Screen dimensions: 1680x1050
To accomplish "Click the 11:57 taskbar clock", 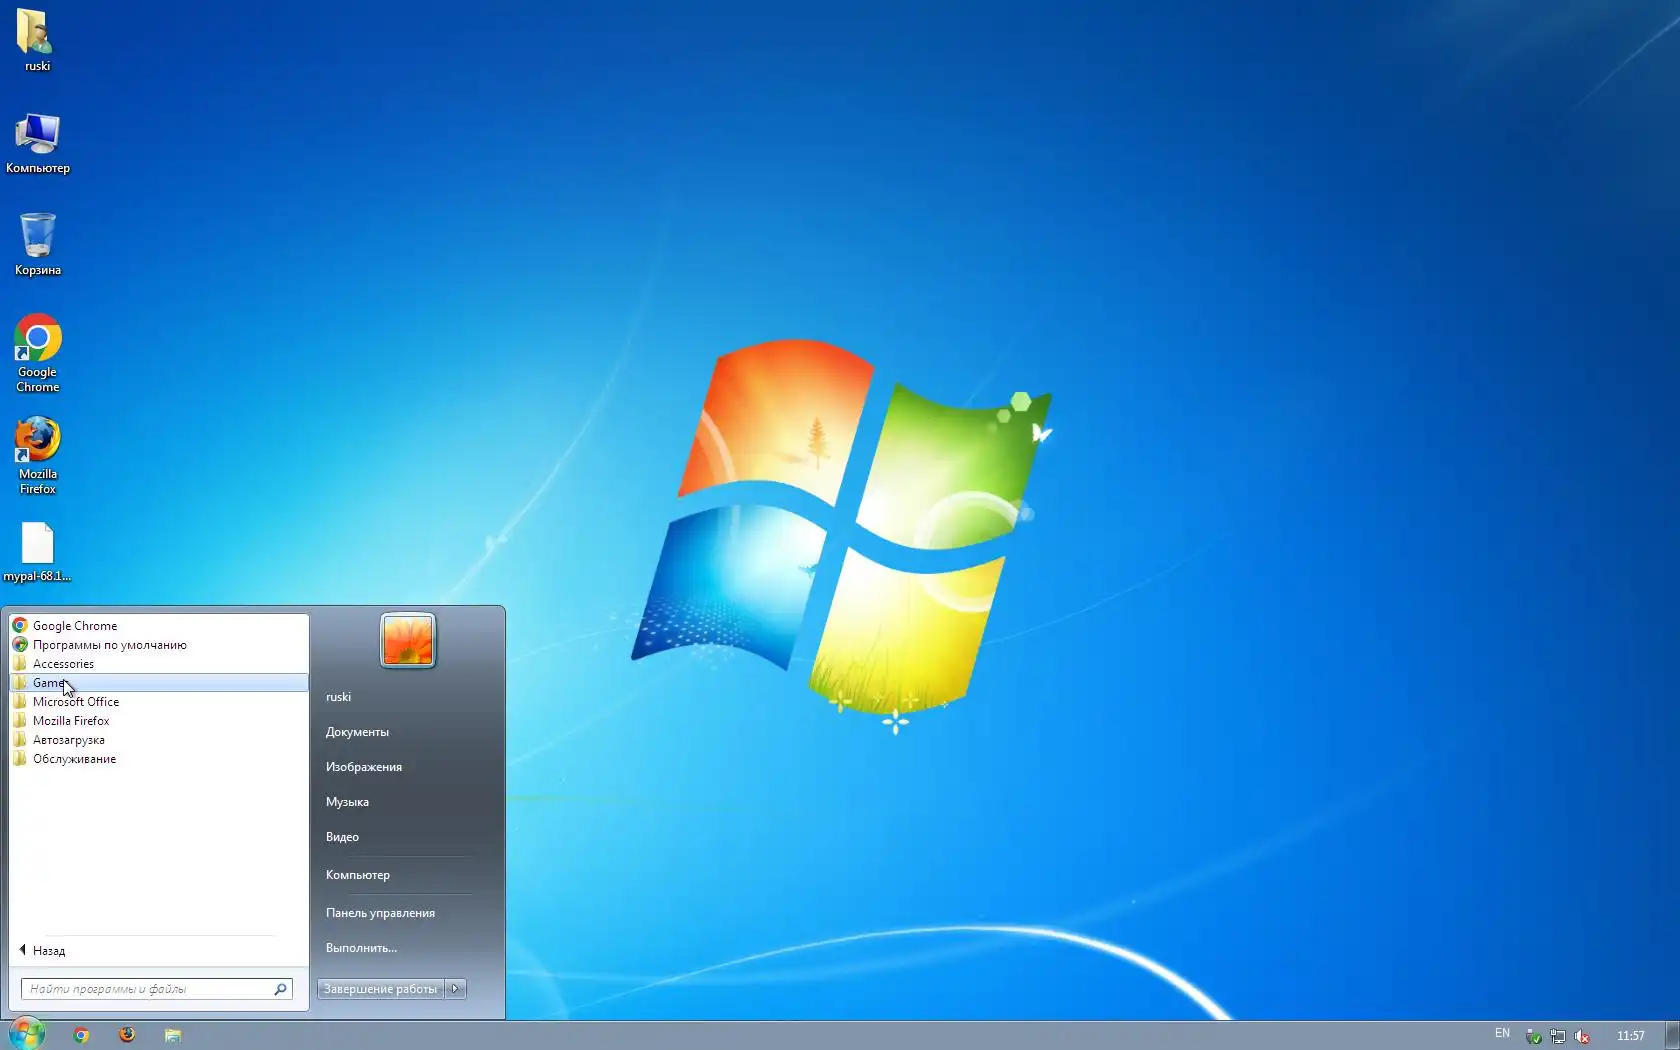I will pos(1630,1036).
